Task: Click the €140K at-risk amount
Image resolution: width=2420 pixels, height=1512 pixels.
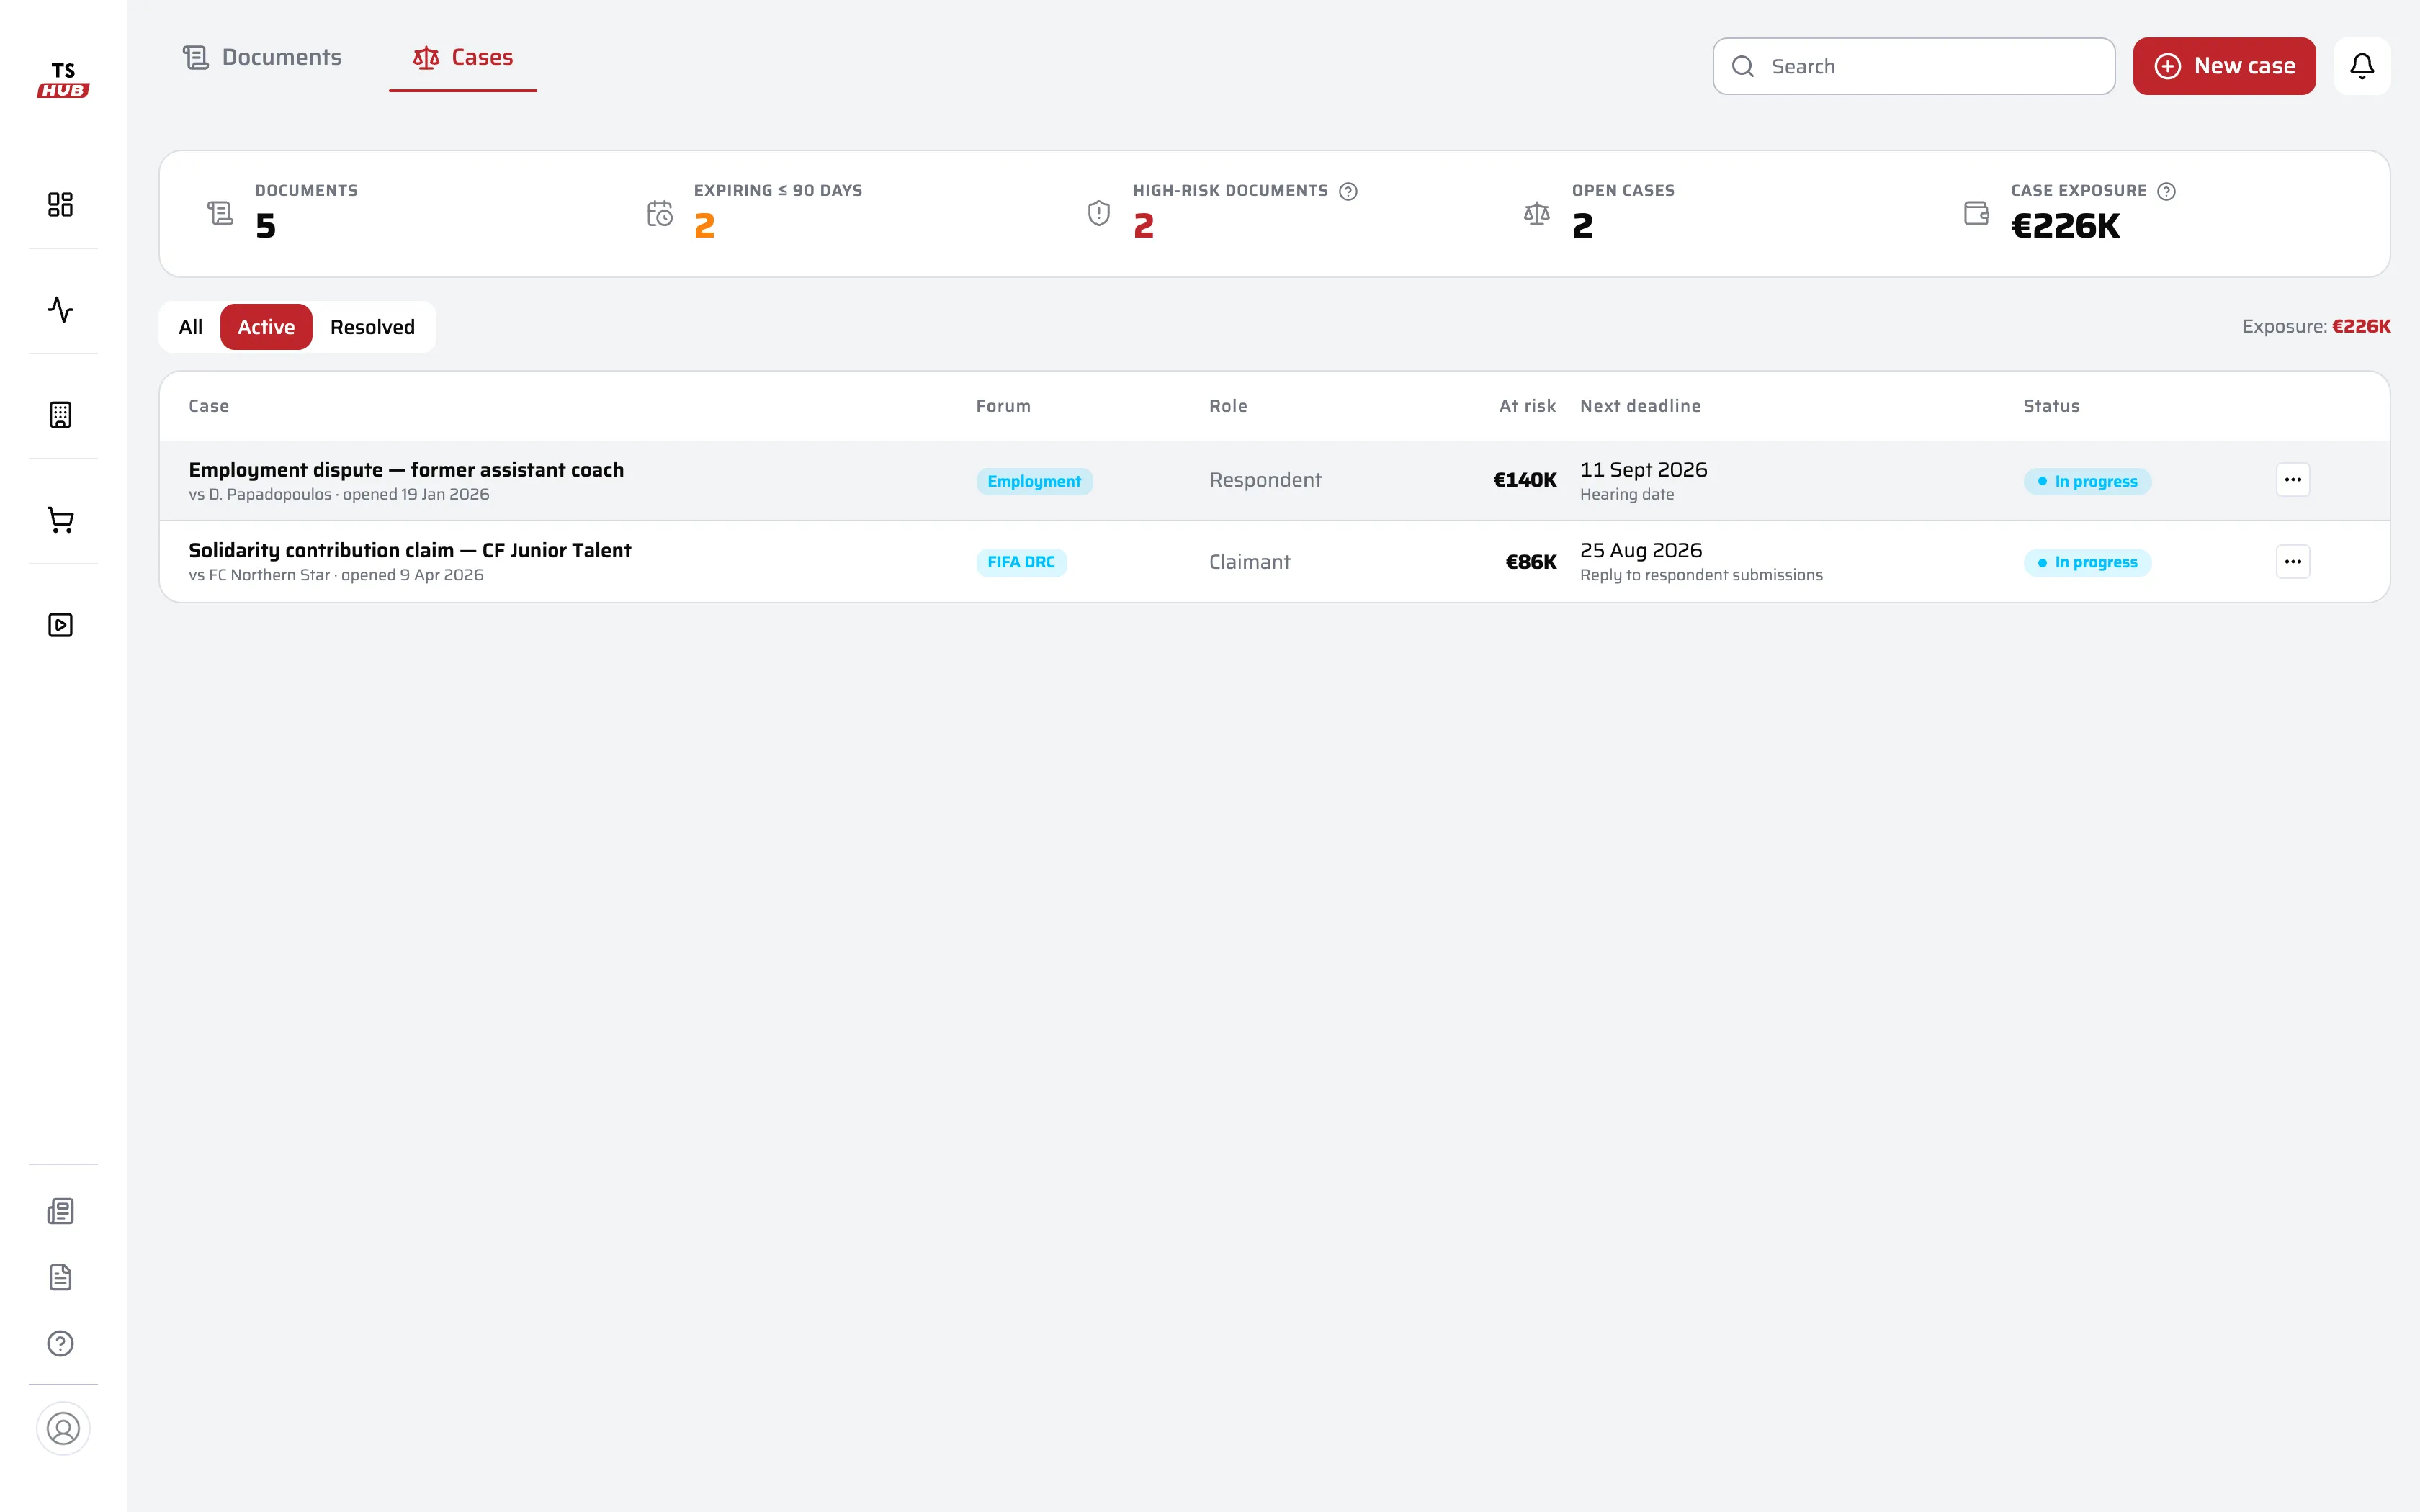Action: pyautogui.click(x=1524, y=480)
